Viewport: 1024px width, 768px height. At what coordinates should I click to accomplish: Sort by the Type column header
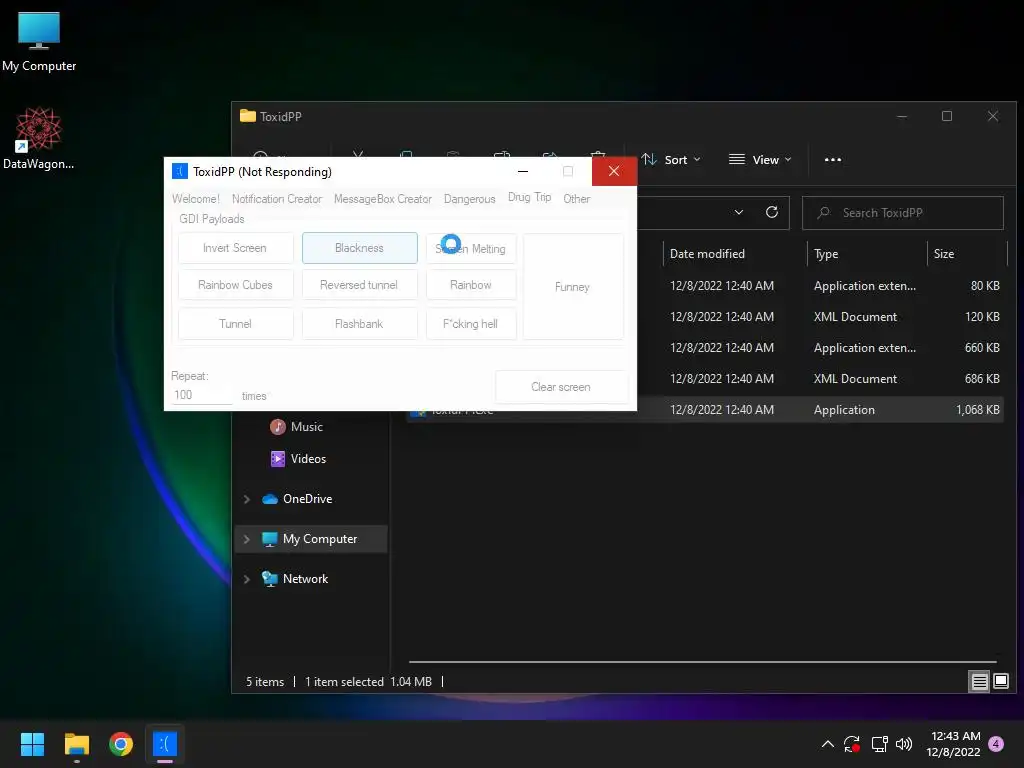[867, 254]
